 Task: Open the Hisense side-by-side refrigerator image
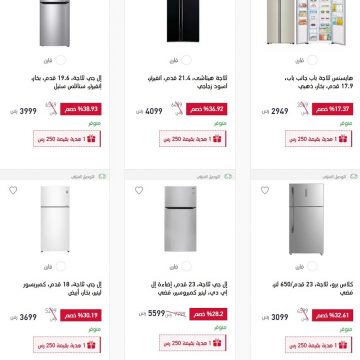click(306, 22)
